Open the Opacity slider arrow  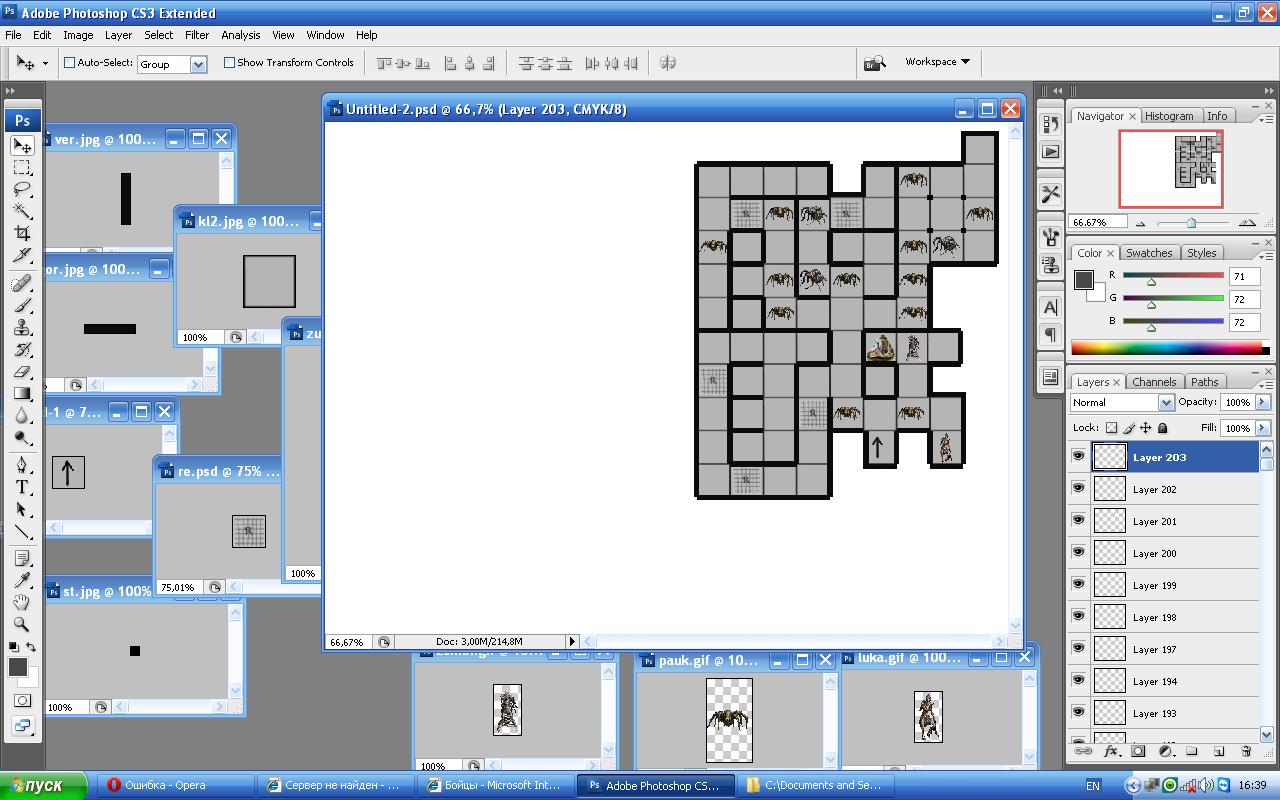[1262, 402]
